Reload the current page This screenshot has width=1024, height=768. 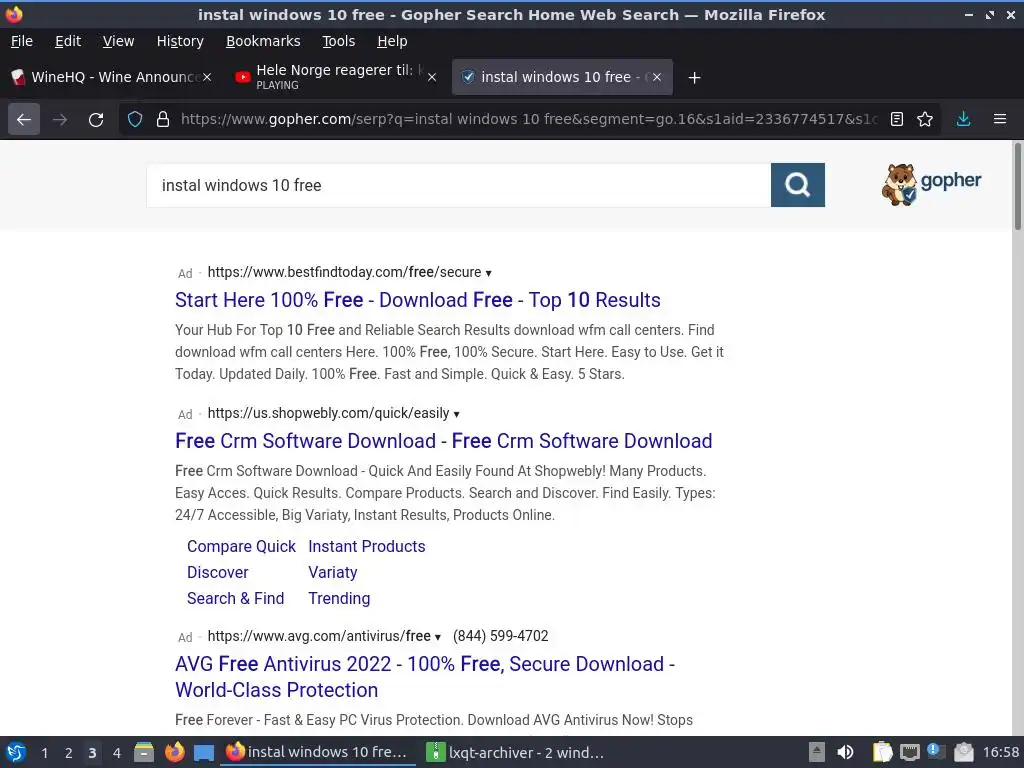[x=96, y=120]
